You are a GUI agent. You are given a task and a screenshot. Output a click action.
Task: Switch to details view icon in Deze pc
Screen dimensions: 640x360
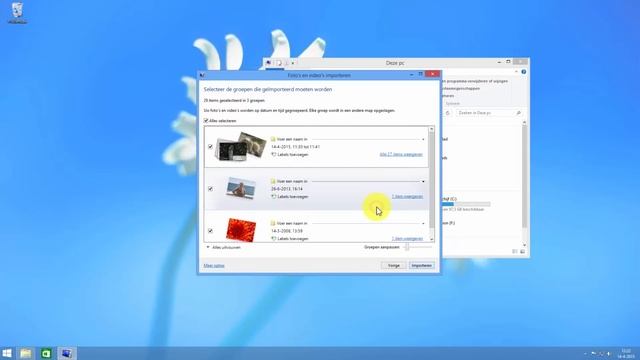[x=515, y=251]
